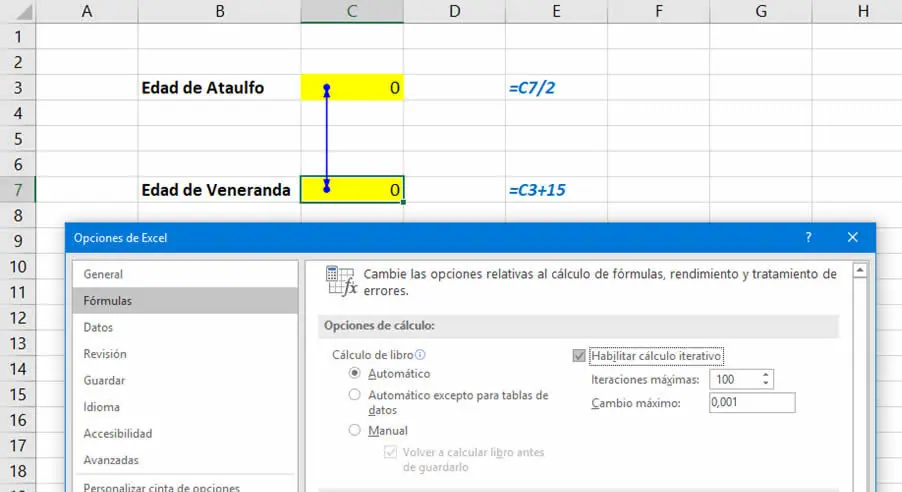Click the formula calculator icon in the dialog
Viewport: 902px width, 492px height.
click(342, 282)
